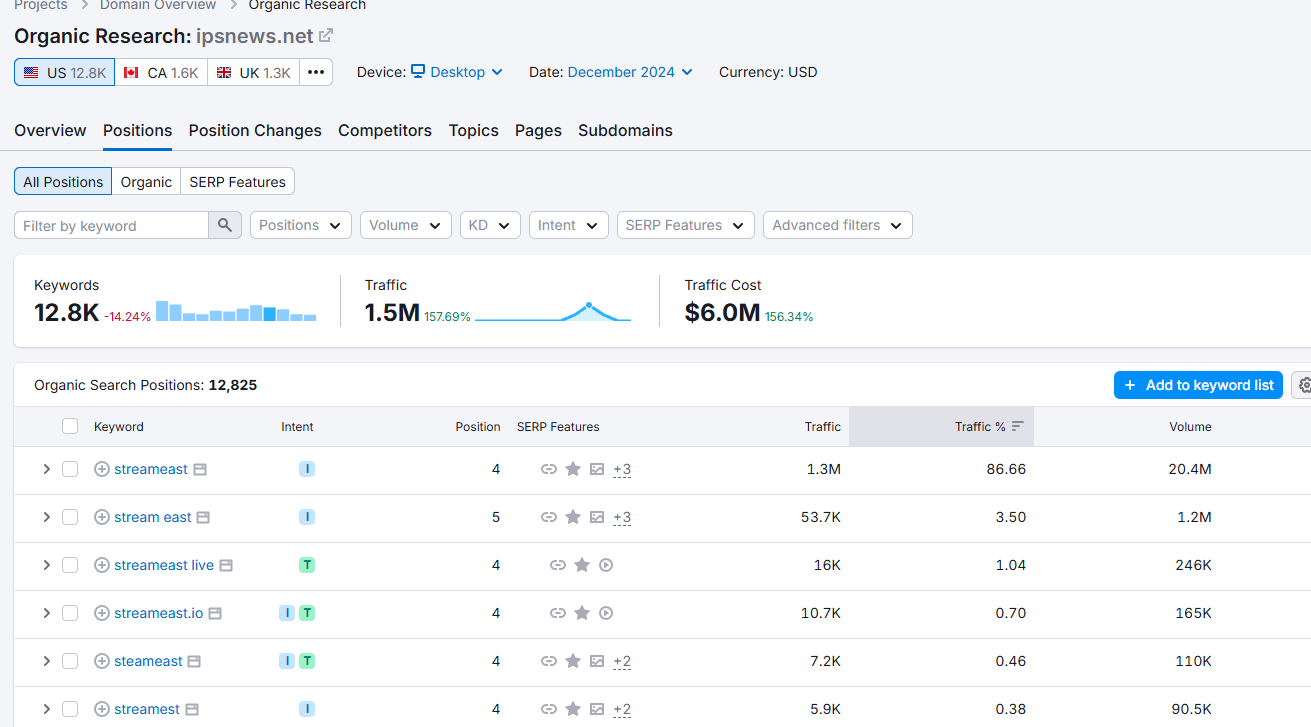Check the streameast row checkbox
This screenshot has width=1311, height=727.
pyautogui.click(x=70, y=469)
